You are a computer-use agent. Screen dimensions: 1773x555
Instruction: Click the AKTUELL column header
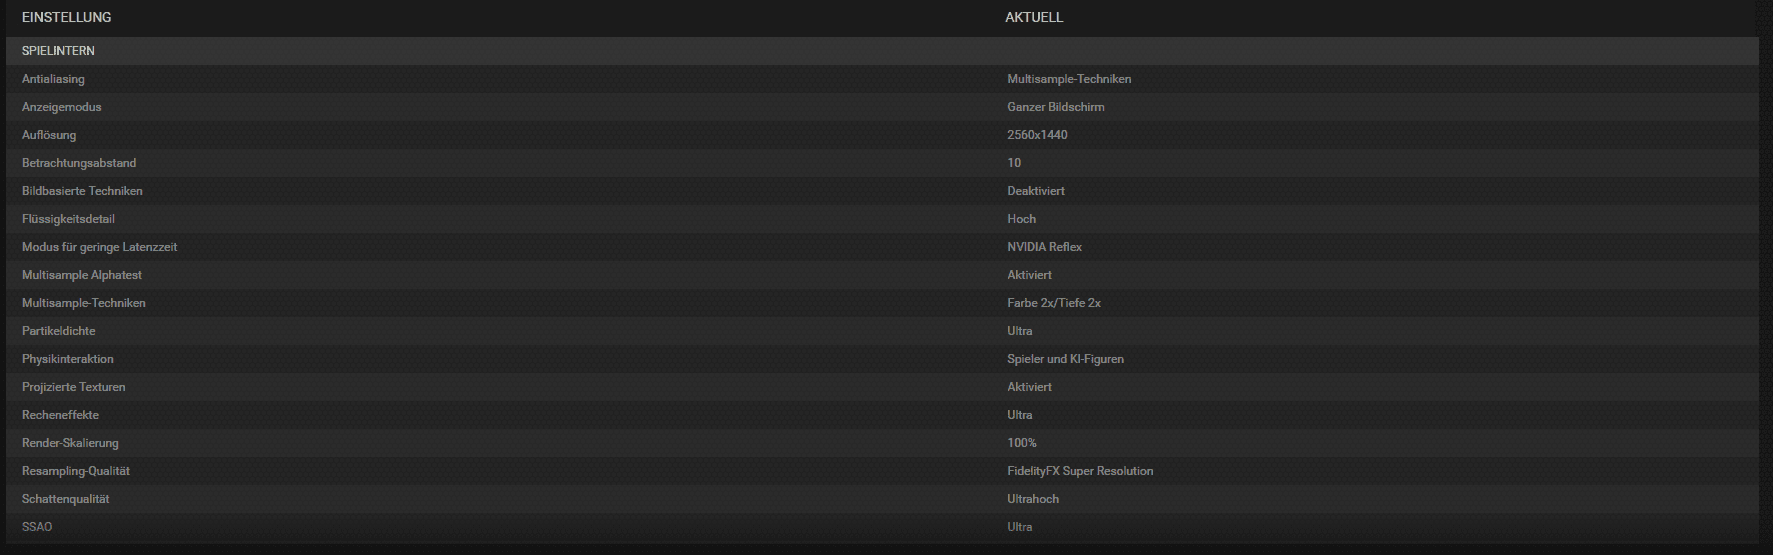(1034, 17)
